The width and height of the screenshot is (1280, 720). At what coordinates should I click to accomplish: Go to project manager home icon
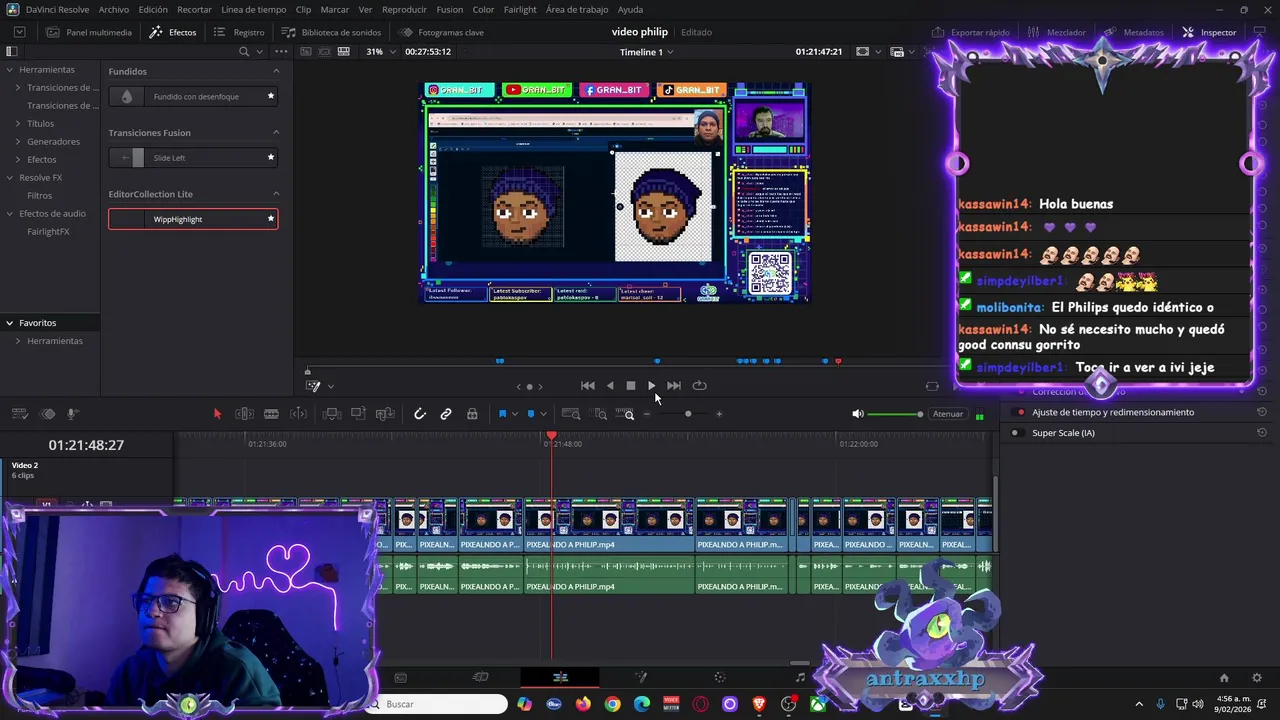[1223, 677]
